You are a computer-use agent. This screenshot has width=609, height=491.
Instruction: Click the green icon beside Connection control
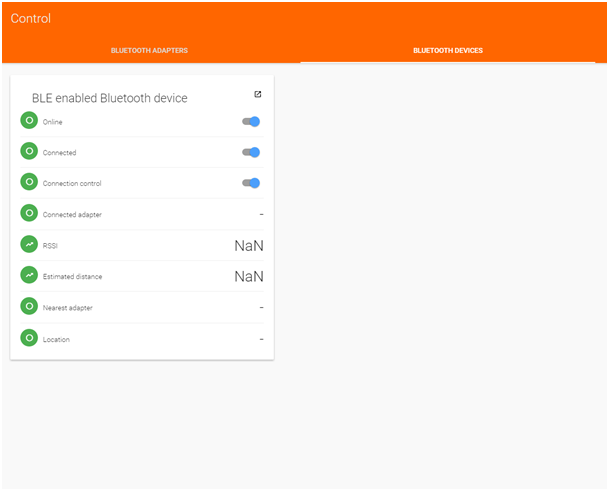click(x=29, y=182)
